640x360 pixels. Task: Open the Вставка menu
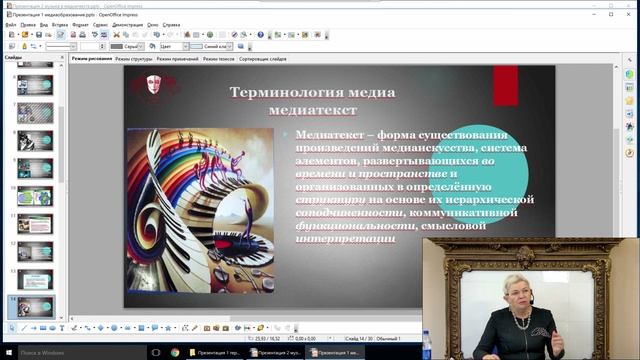(60, 25)
